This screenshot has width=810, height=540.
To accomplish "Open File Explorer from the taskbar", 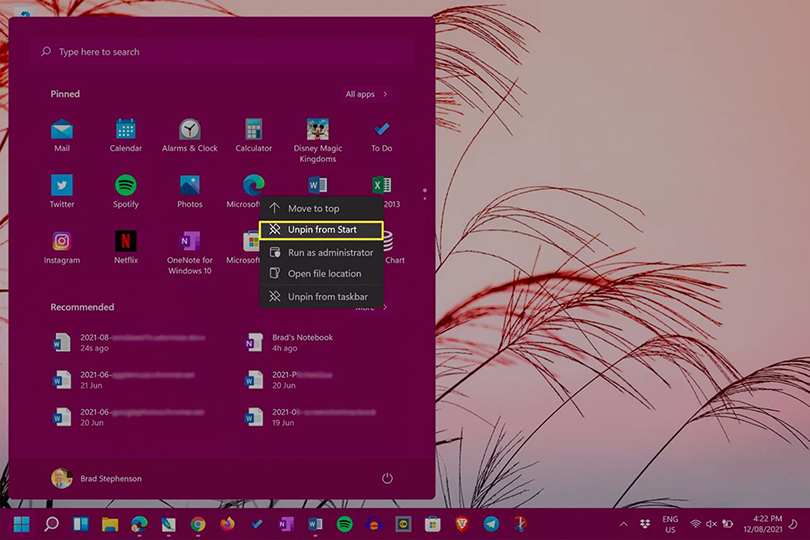I will [x=110, y=524].
